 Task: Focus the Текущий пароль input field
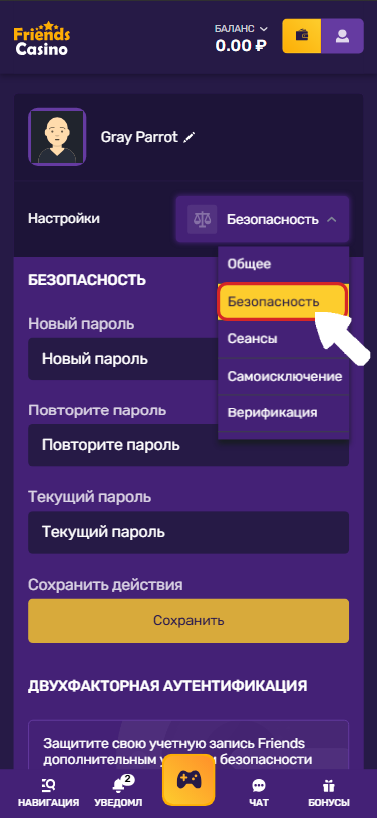[x=188, y=532]
